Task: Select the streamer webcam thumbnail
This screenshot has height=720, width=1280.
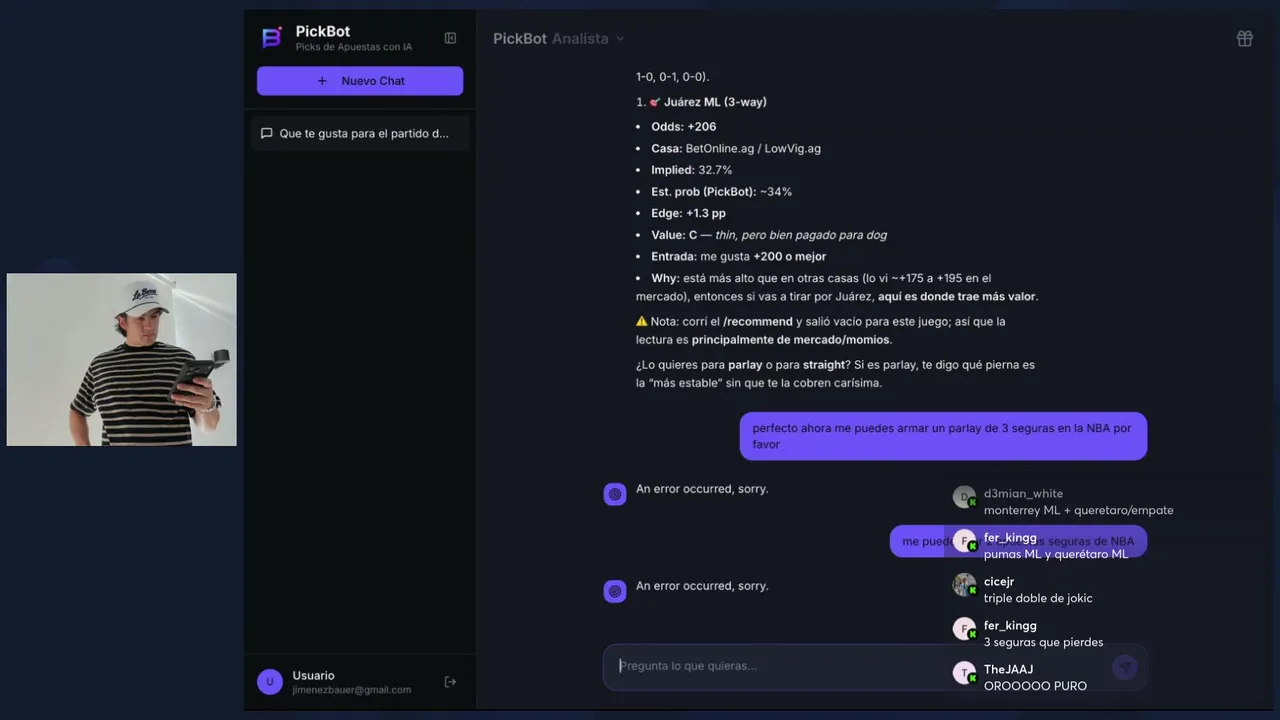Action: click(122, 360)
